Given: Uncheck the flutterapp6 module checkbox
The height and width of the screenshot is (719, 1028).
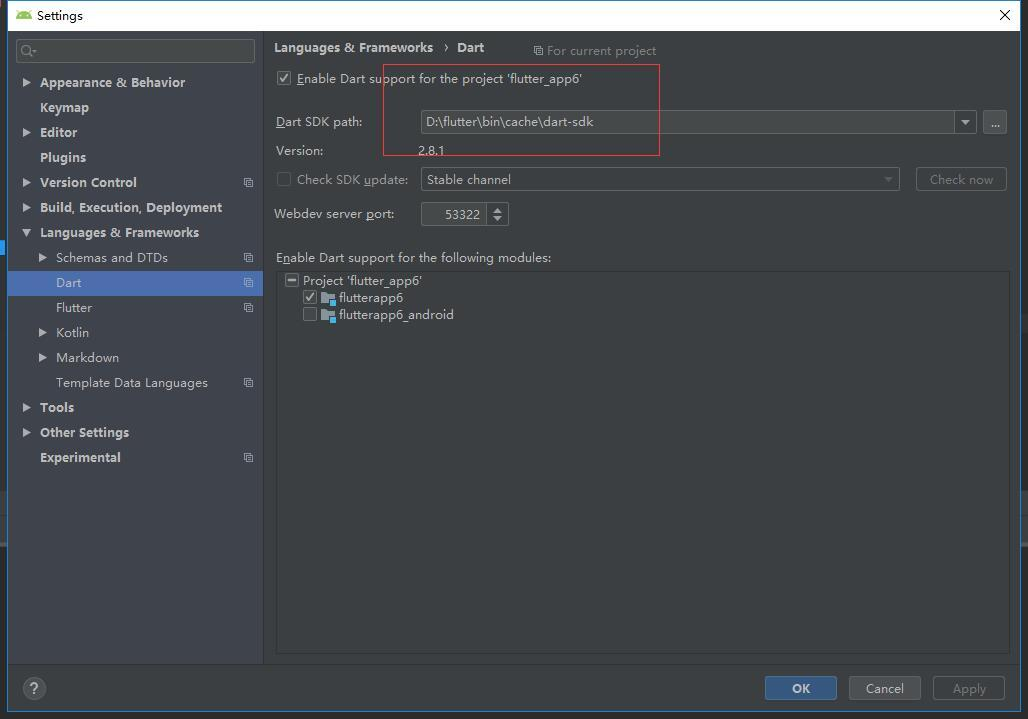Looking at the screenshot, I should (310, 298).
